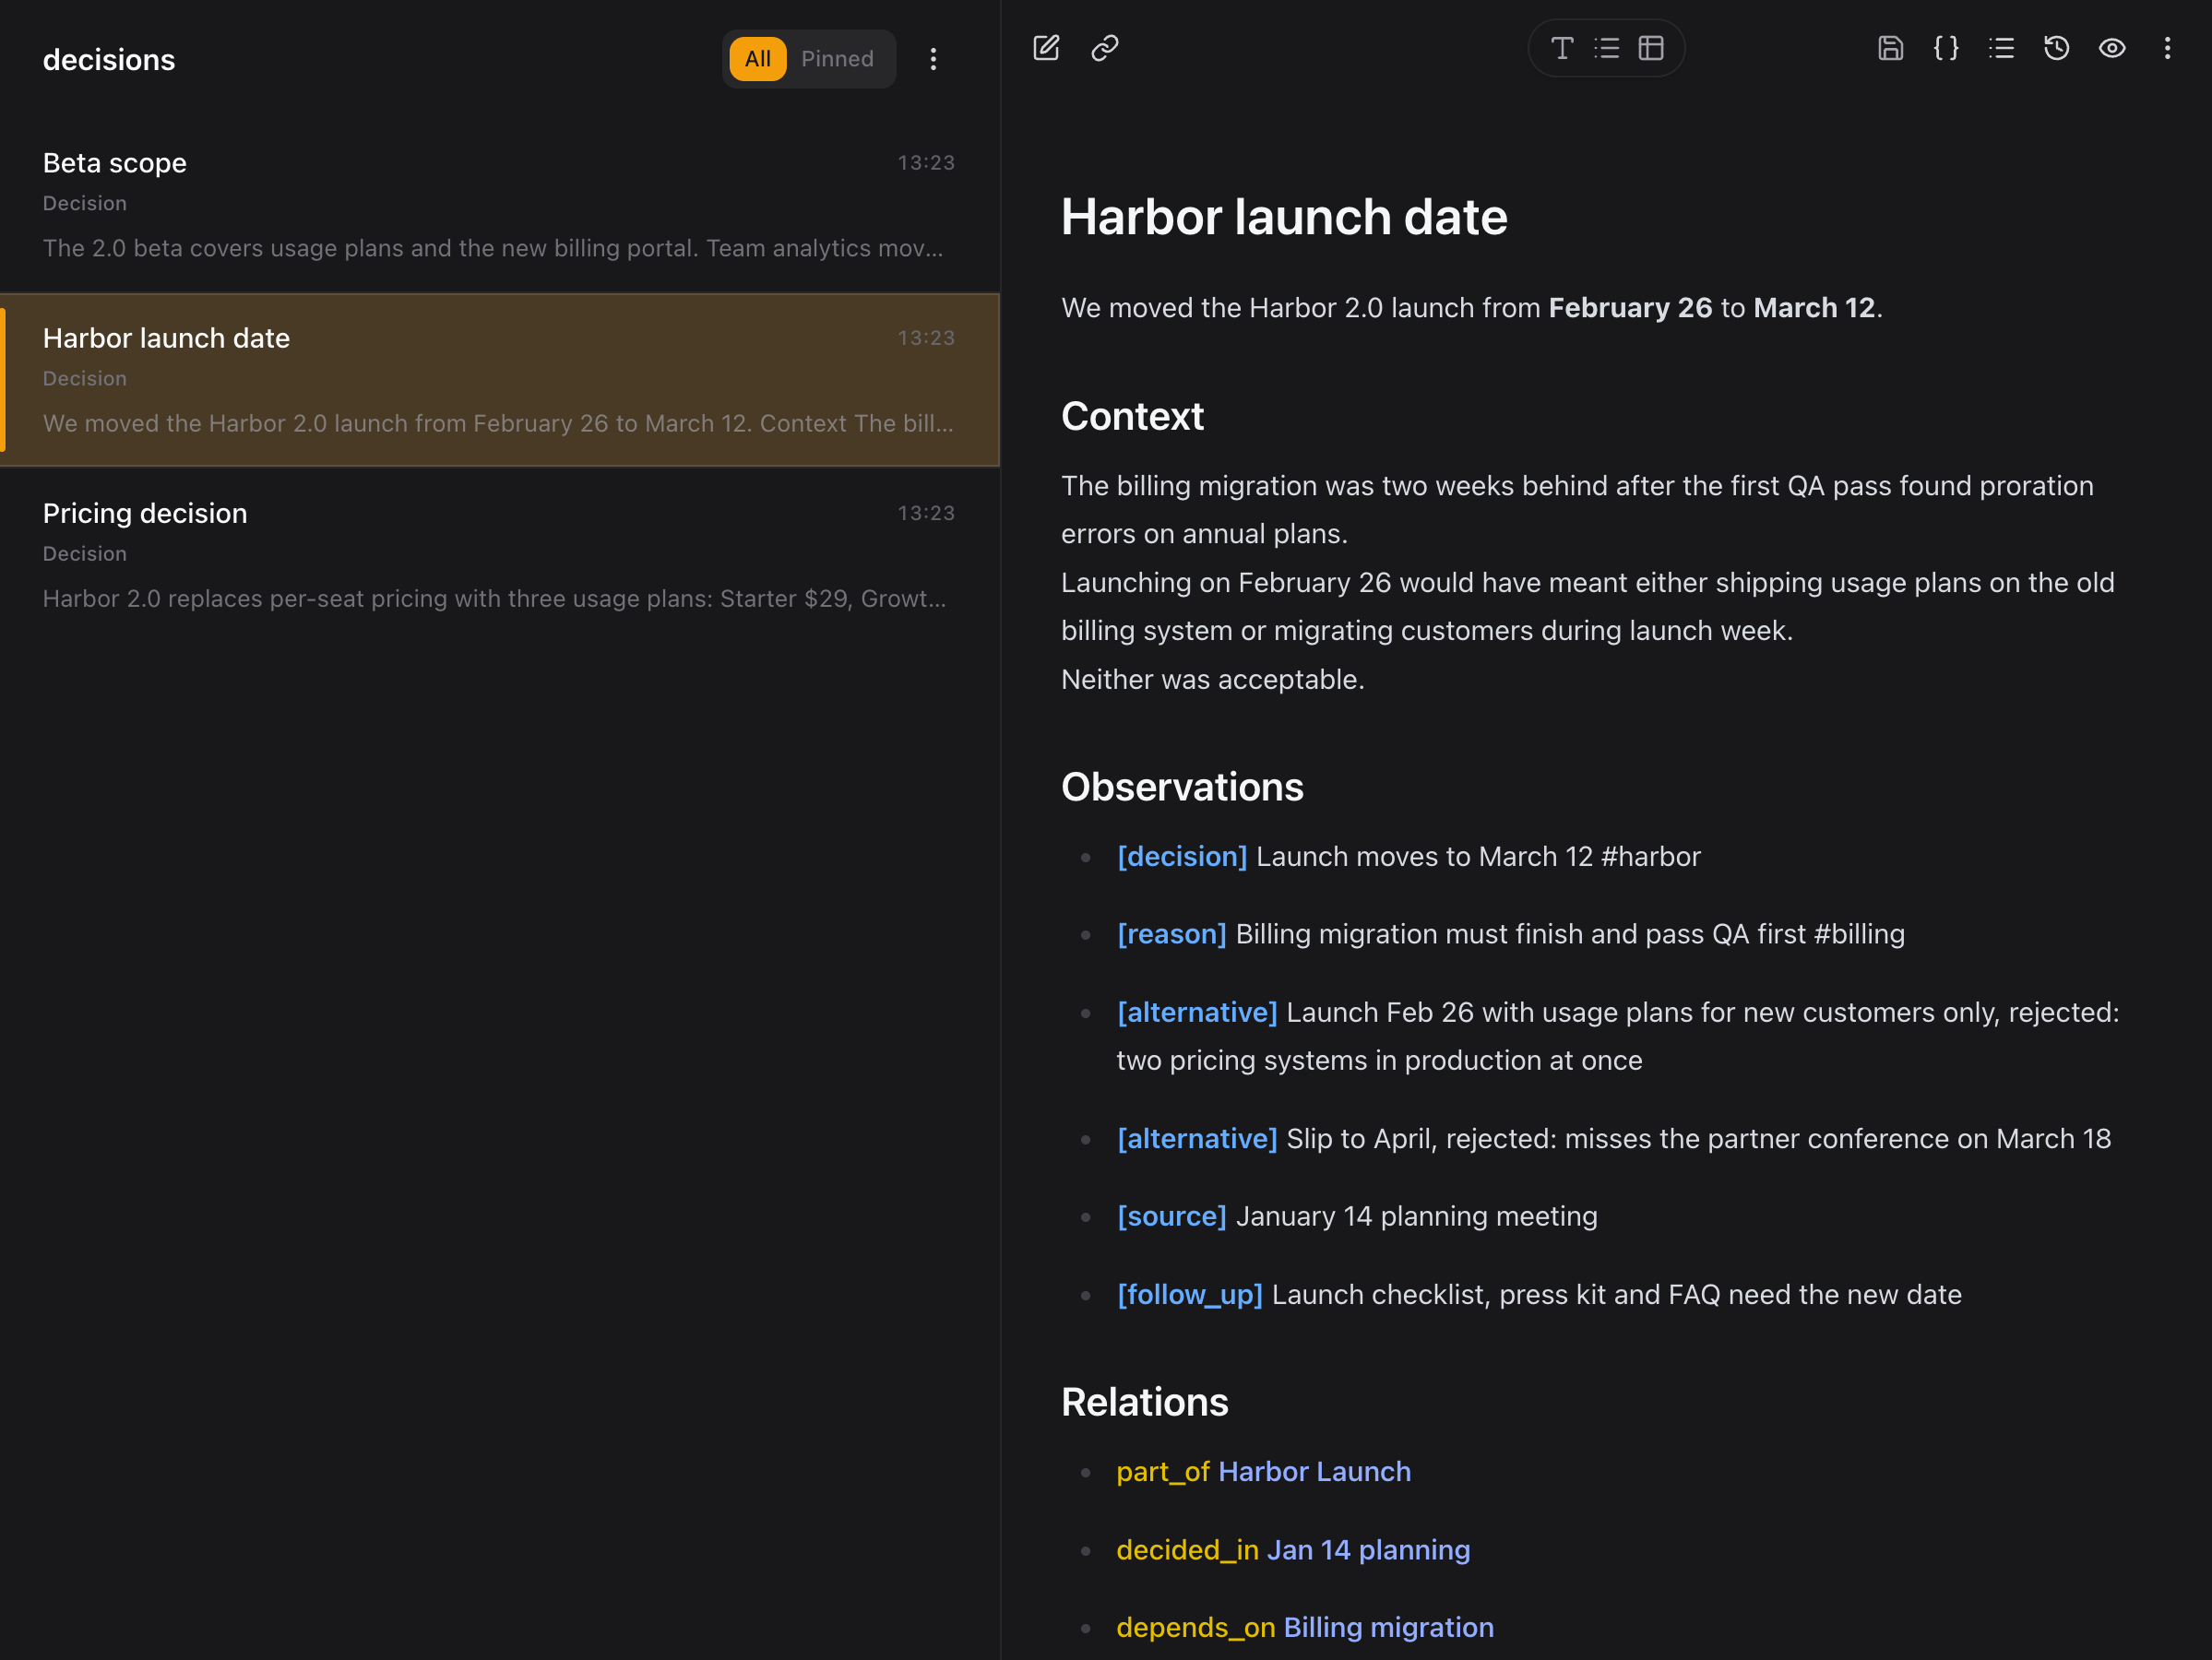
Task: Click the new note pencil icon
Action: (1046, 48)
